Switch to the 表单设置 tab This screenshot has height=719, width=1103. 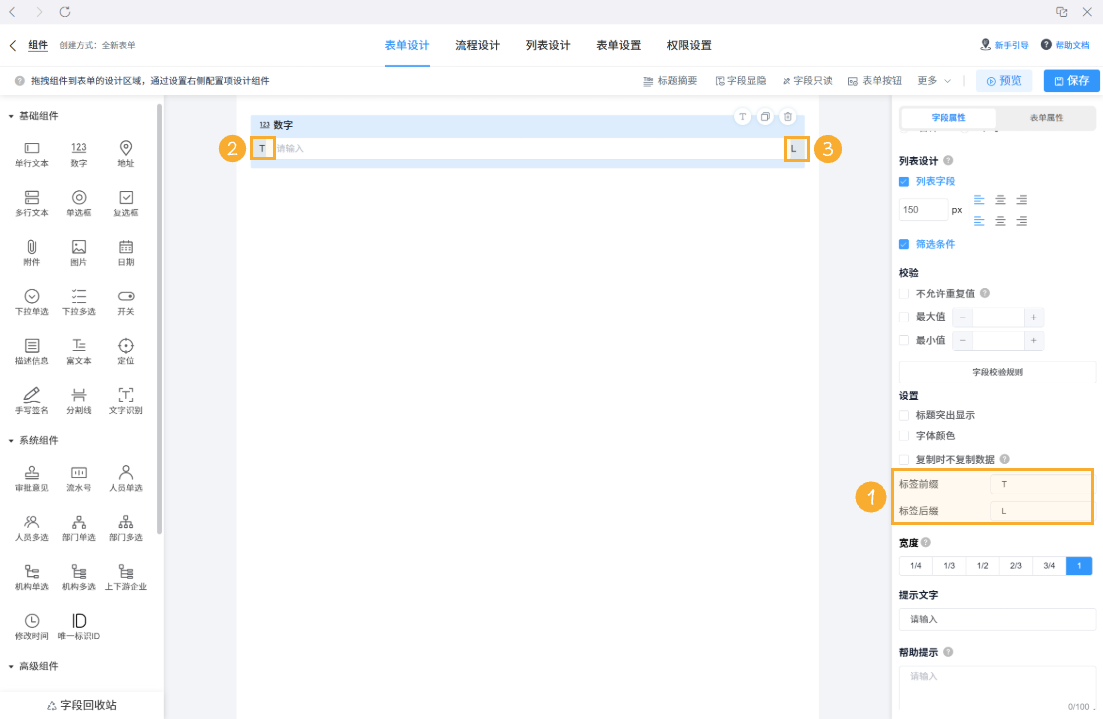point(619,45)
